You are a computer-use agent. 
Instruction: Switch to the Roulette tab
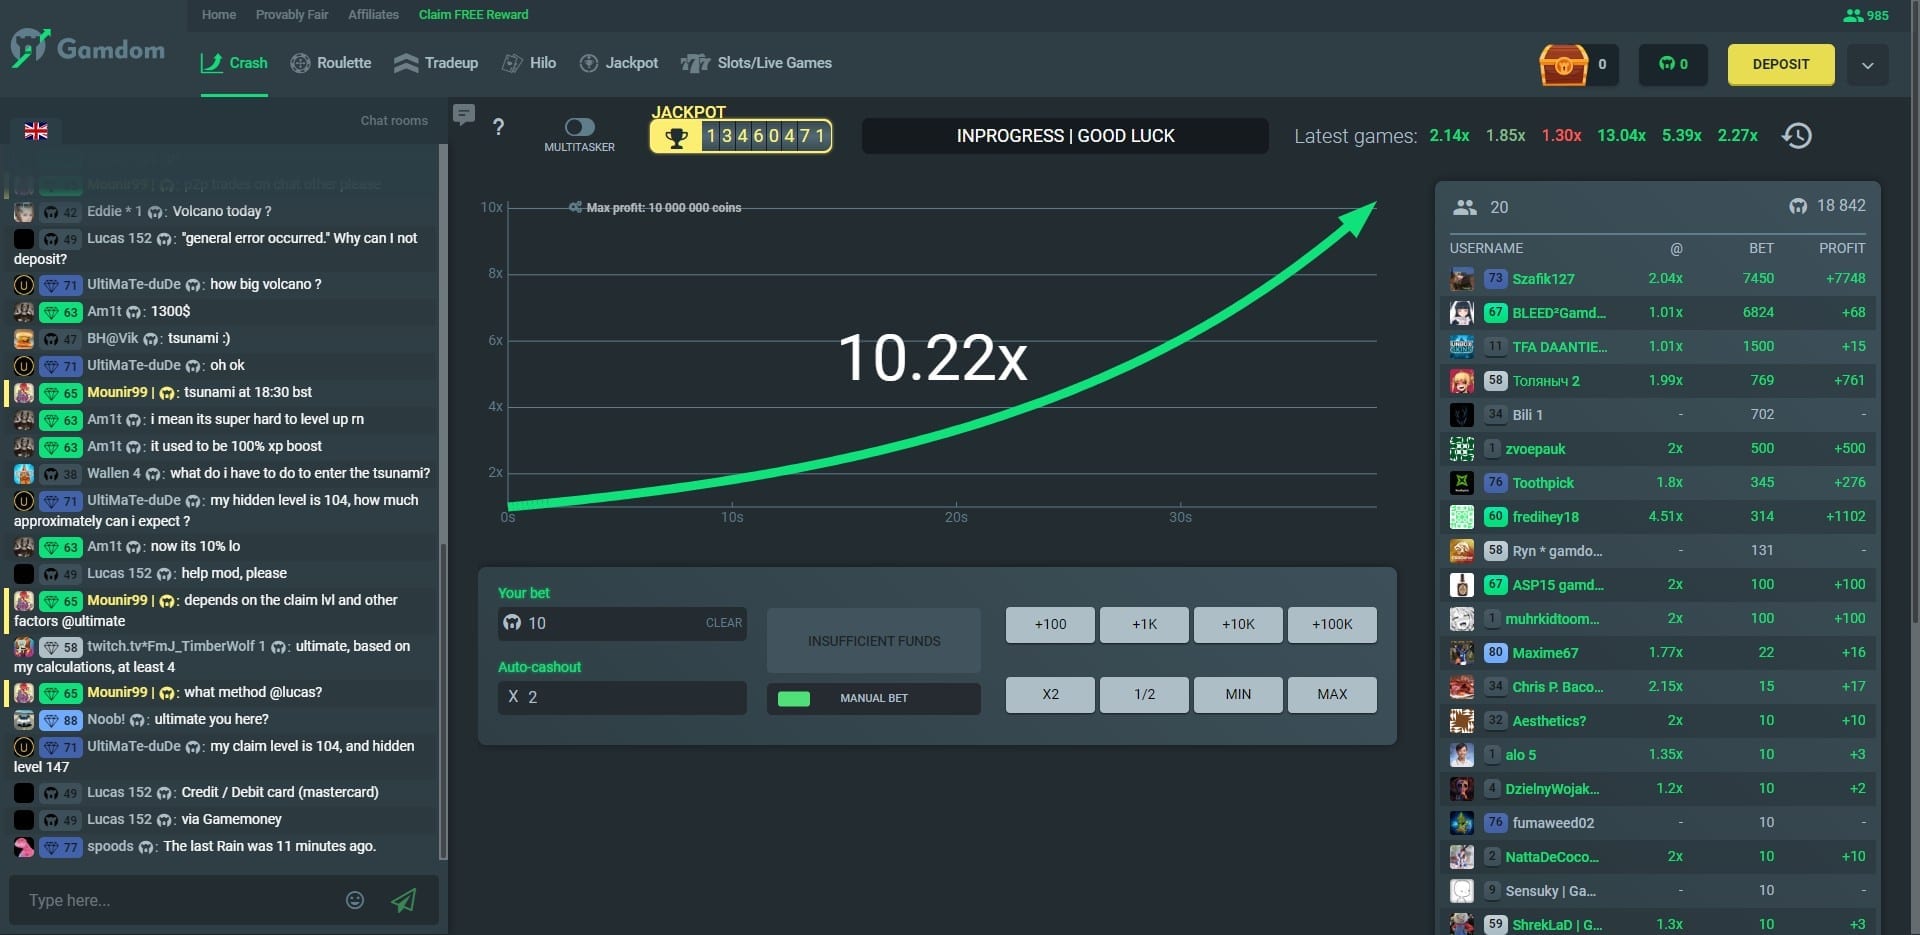click(330, 63)
